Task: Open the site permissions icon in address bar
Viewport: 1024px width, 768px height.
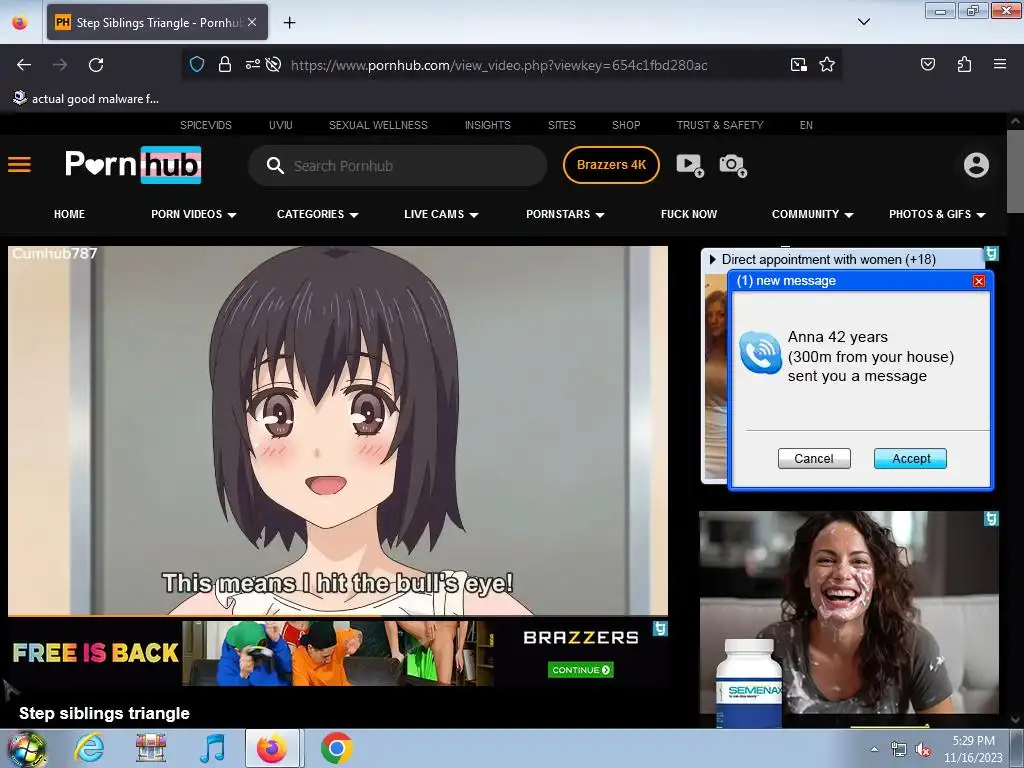Action: pos(252,64)
